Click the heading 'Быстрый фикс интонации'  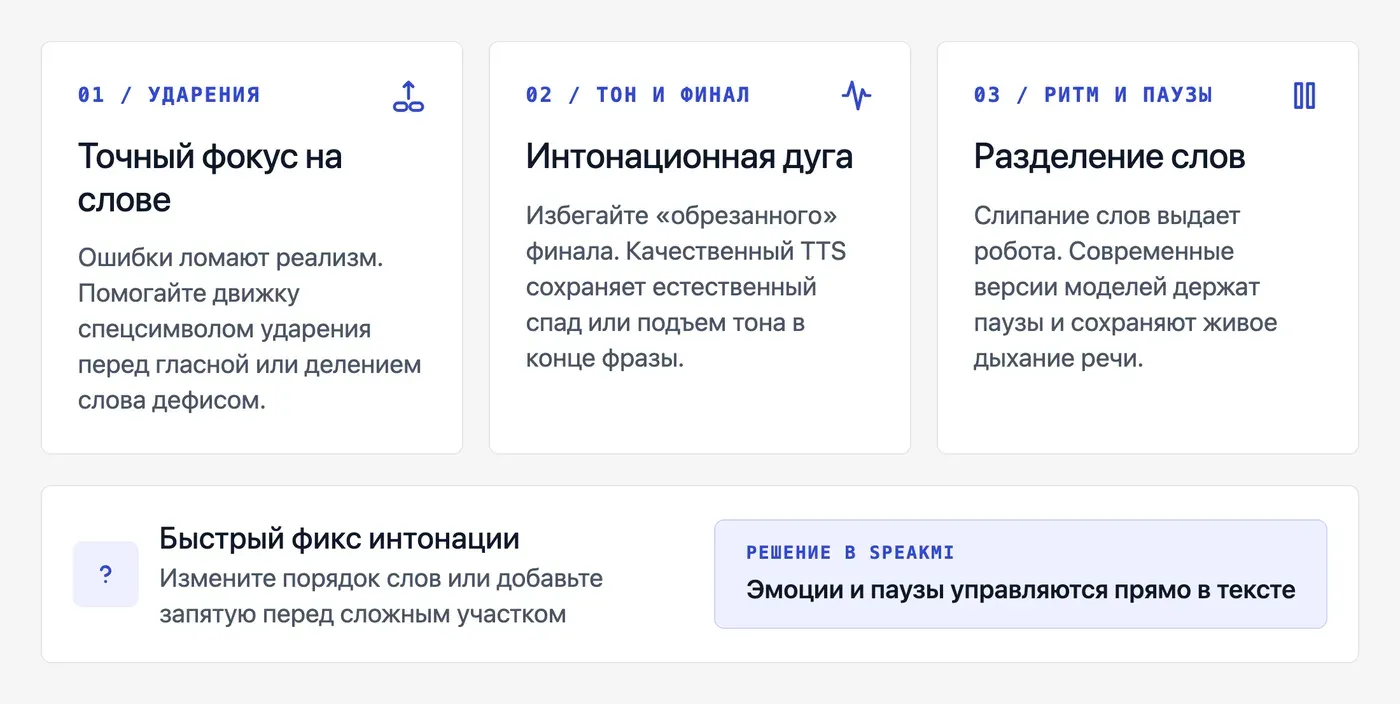tap(339, 539)
